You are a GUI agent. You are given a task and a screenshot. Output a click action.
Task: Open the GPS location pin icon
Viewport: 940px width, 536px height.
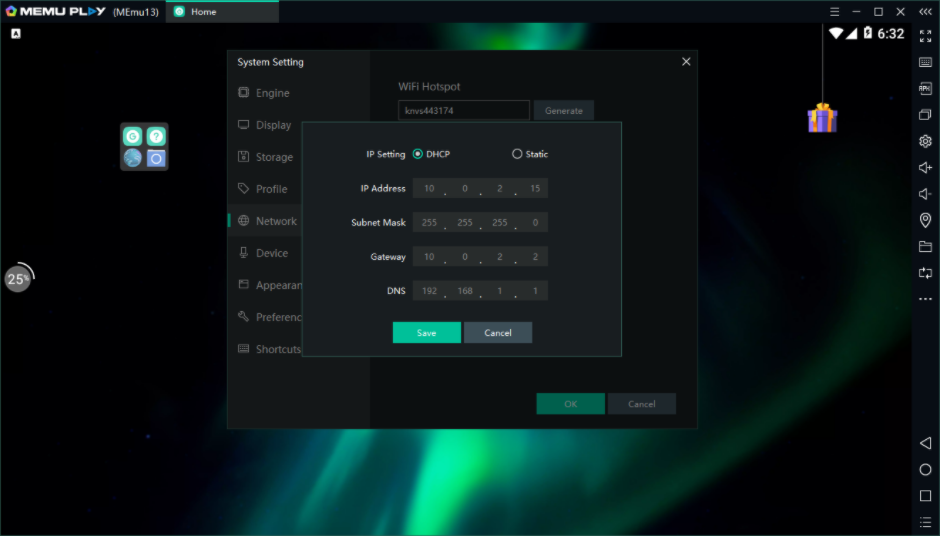point(925,220)
